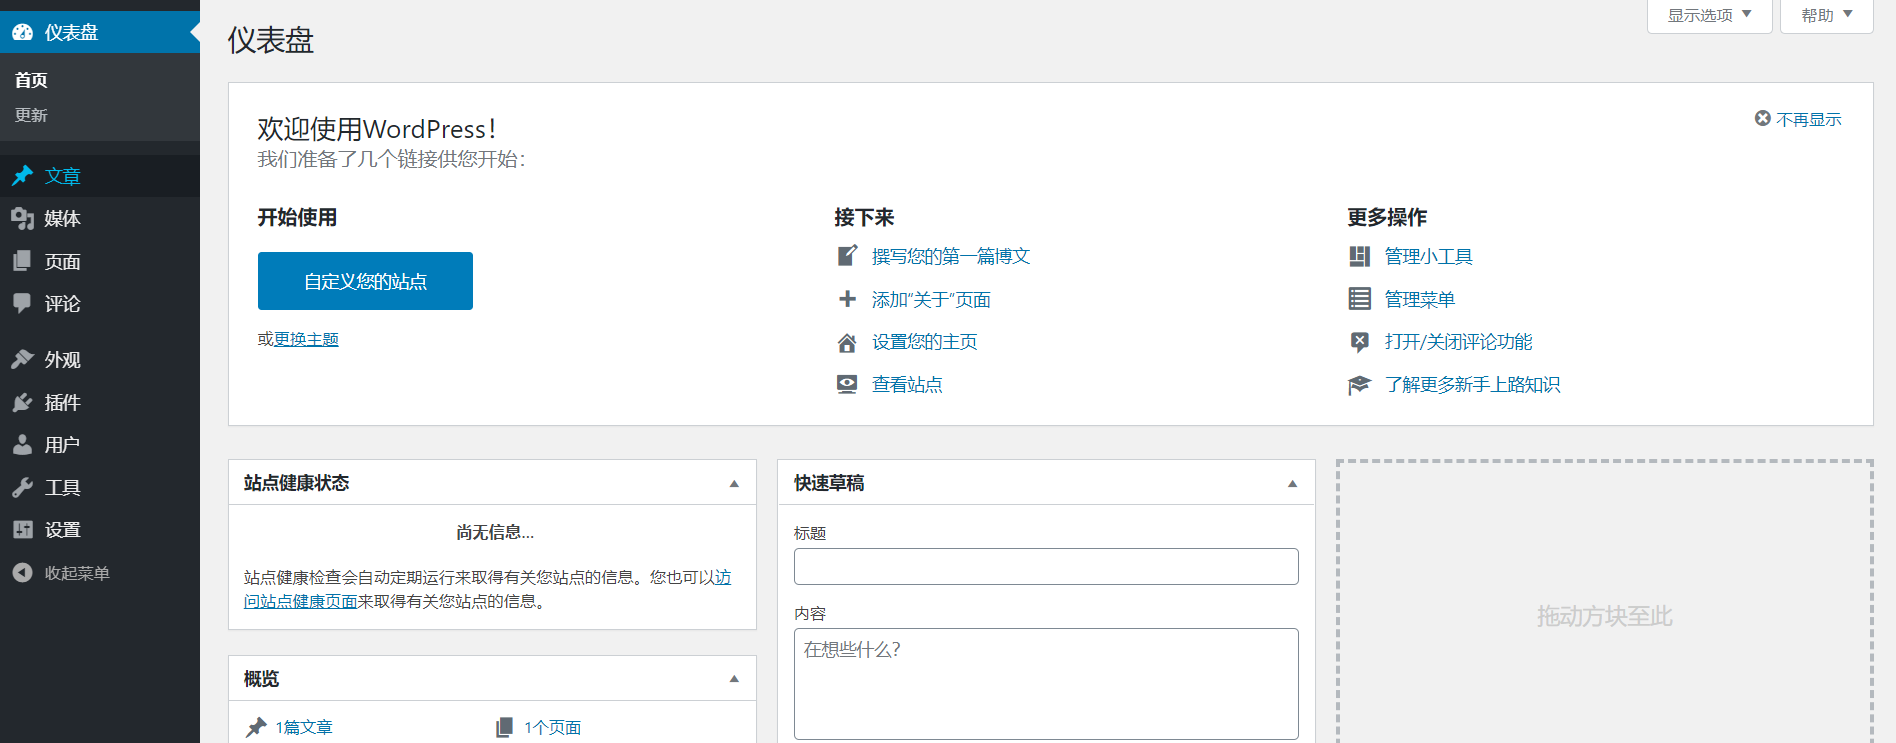Focus the 内容 text area
The image size is (1896, 743).
[x=1046, y=684]
